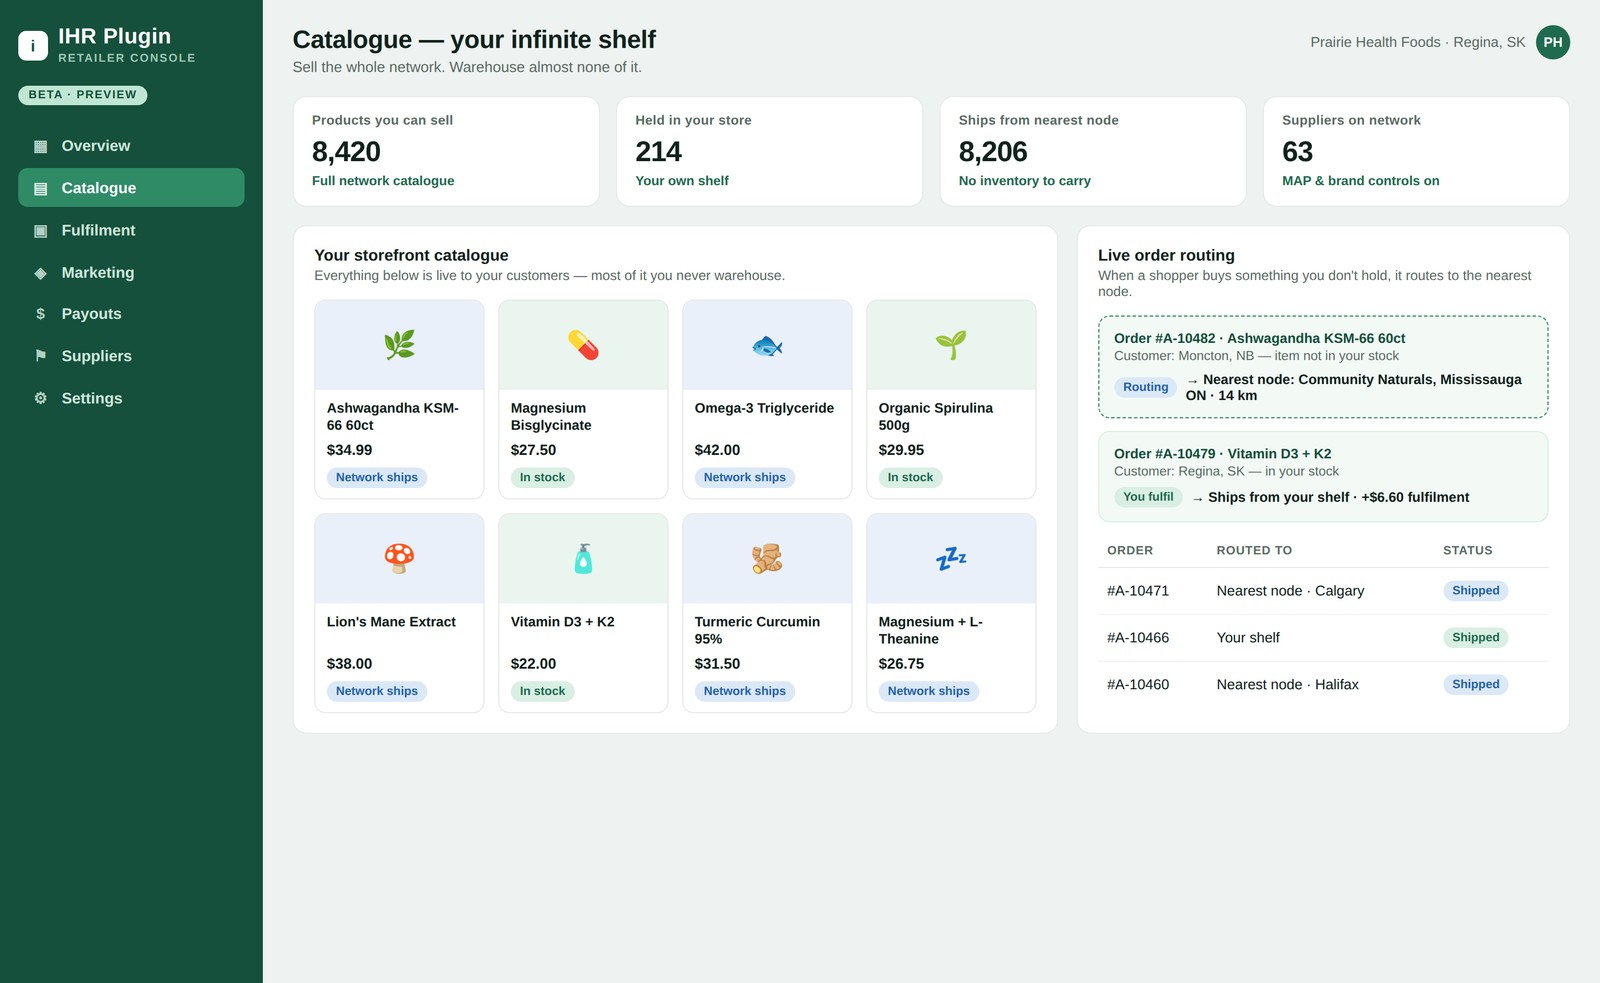Open the Ships from nearest node card
Screen dimensions: 1600x983
click(1093, 152)
